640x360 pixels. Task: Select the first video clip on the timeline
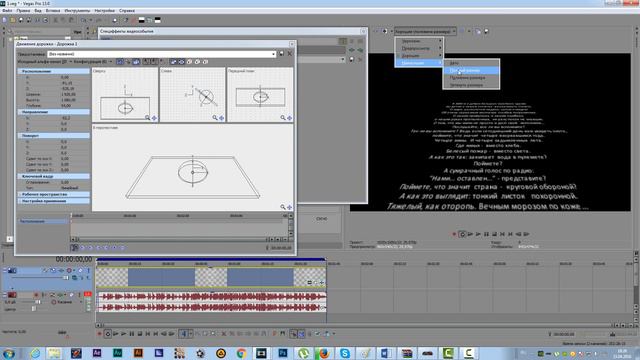[x=161, y=277]
